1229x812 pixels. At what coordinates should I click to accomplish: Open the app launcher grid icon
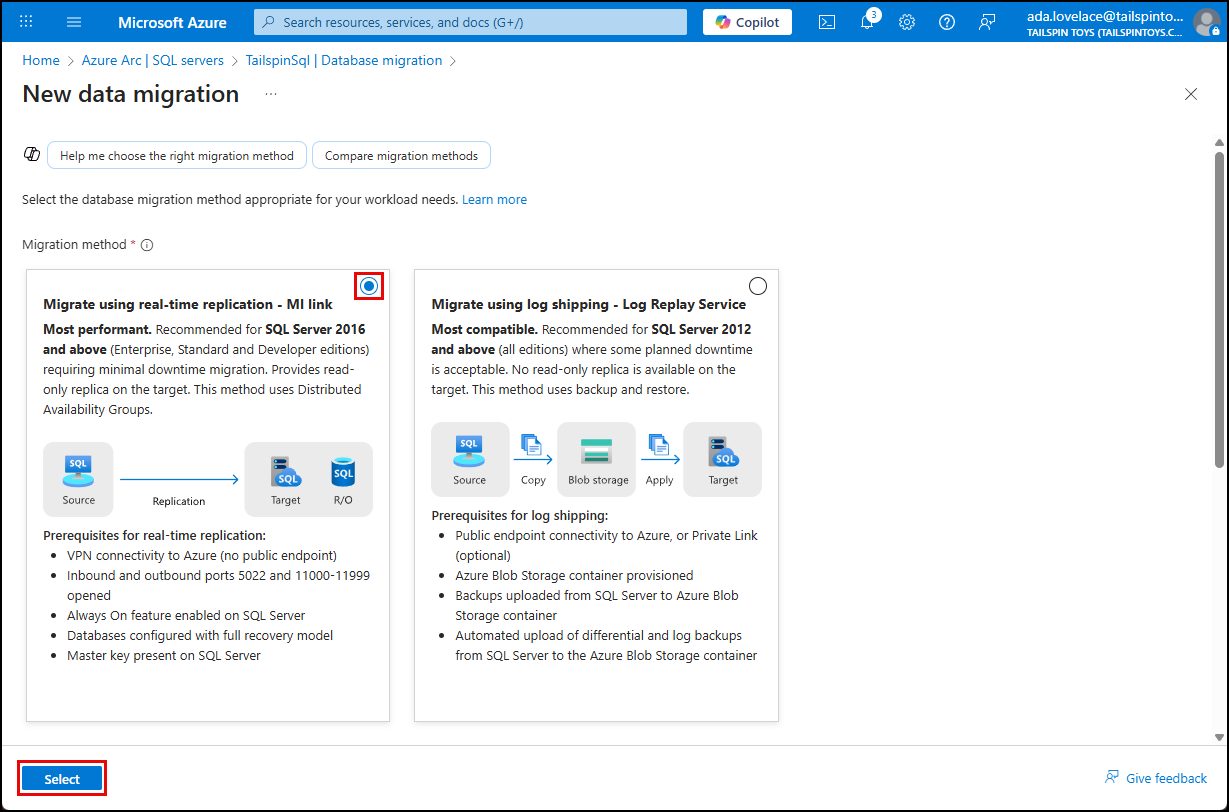click(x=25, y=21)
